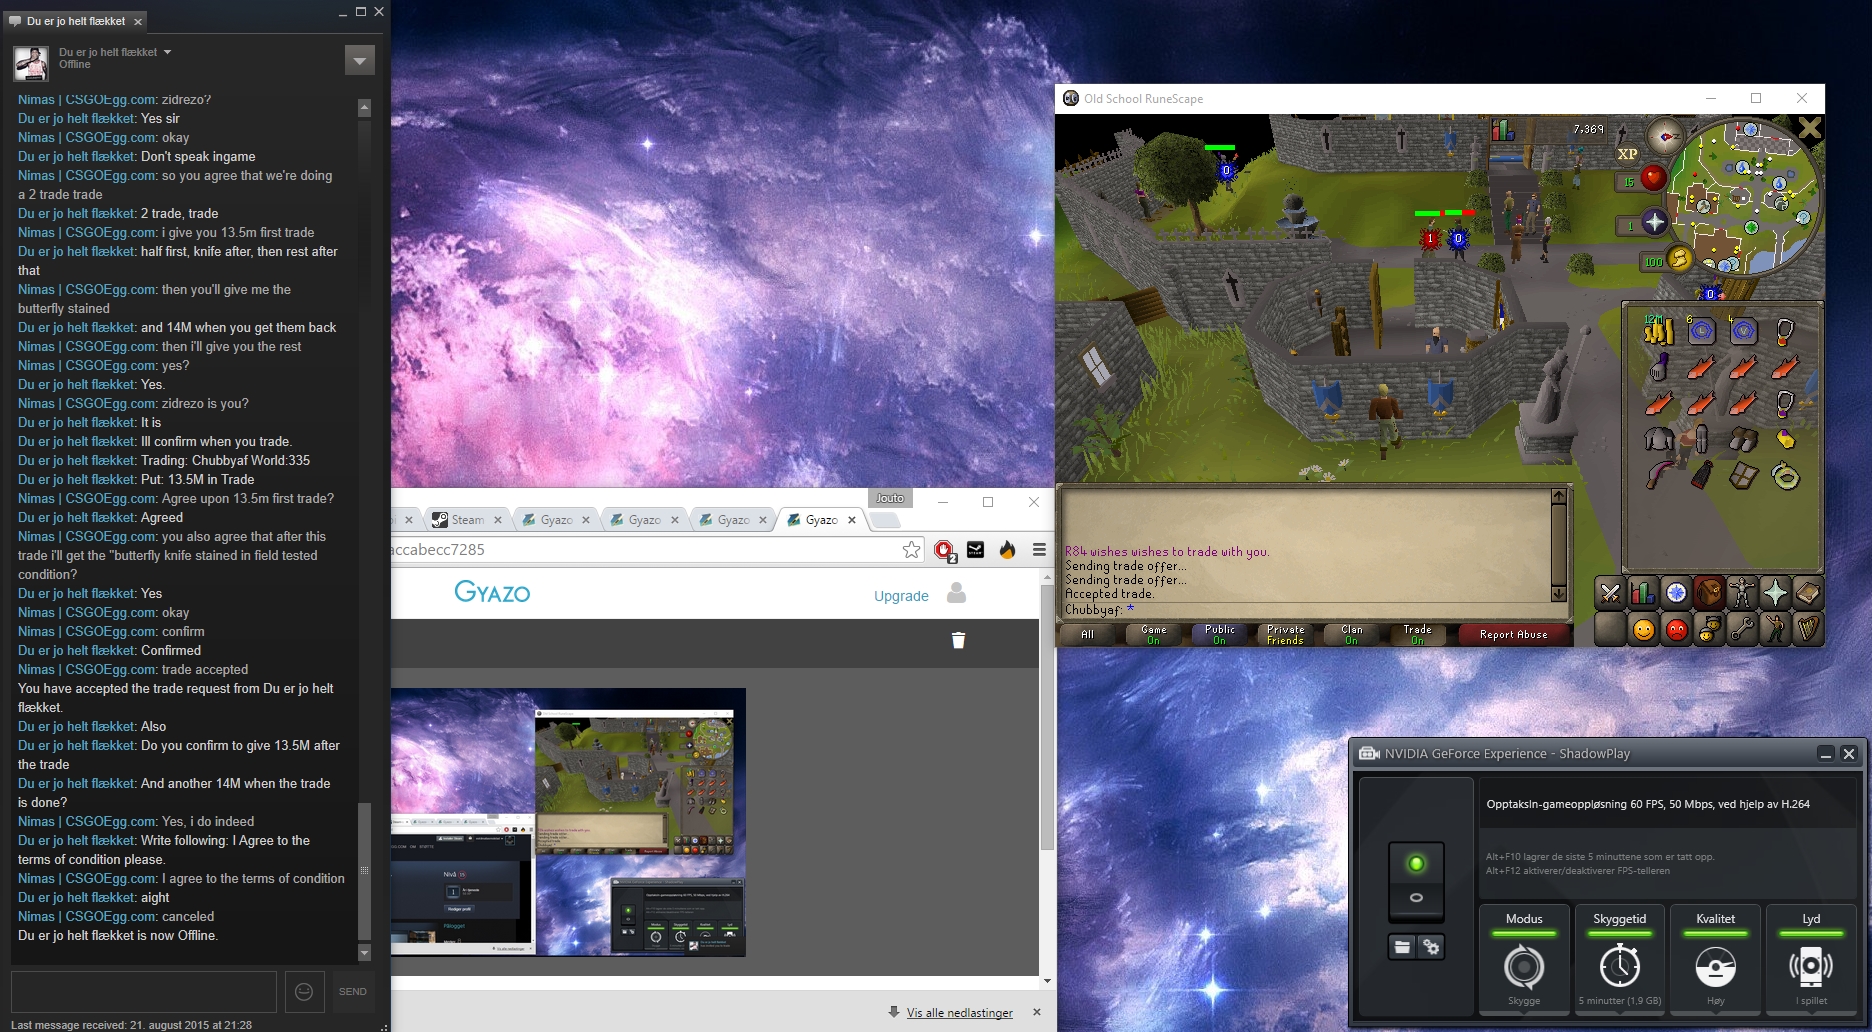The image size is (1872, 1032).
Task: Click the Steam extension icon in browser toolbar
Action: coord(975,549)
